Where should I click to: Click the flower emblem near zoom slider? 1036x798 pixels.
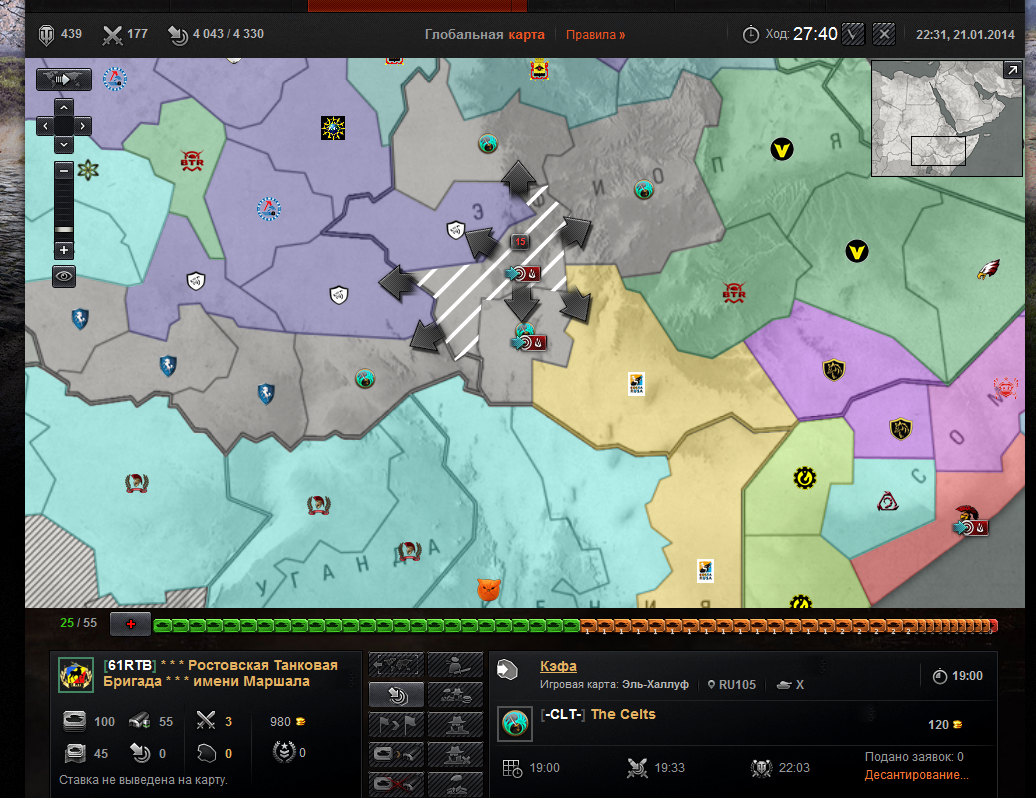(x=88, y=170)
